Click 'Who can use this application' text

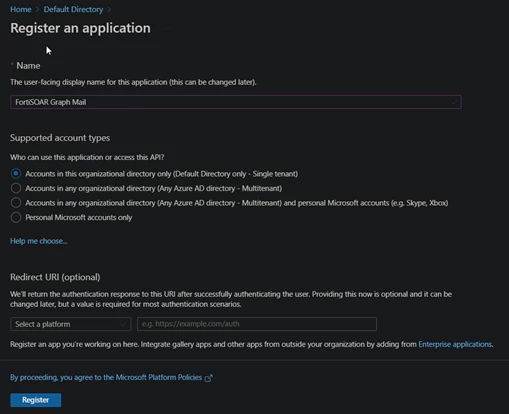87,157
